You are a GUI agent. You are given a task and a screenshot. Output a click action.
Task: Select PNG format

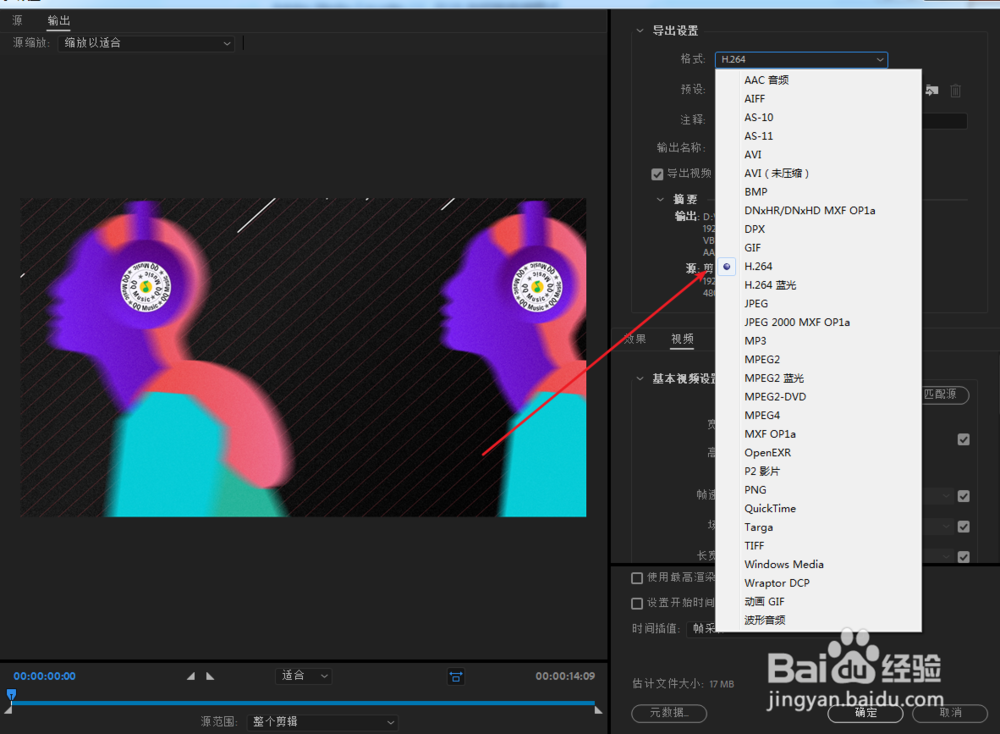coord(818,490)
